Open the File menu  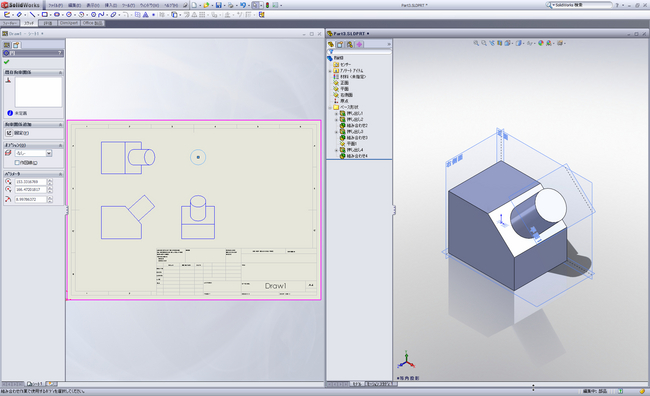[x=56, y=5]
